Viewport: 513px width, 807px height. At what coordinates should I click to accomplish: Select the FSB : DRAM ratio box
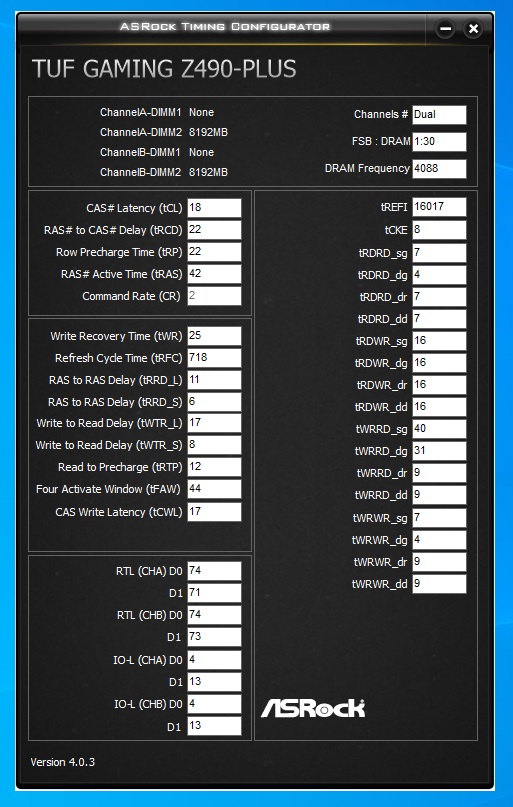click(x=439, y=142)
